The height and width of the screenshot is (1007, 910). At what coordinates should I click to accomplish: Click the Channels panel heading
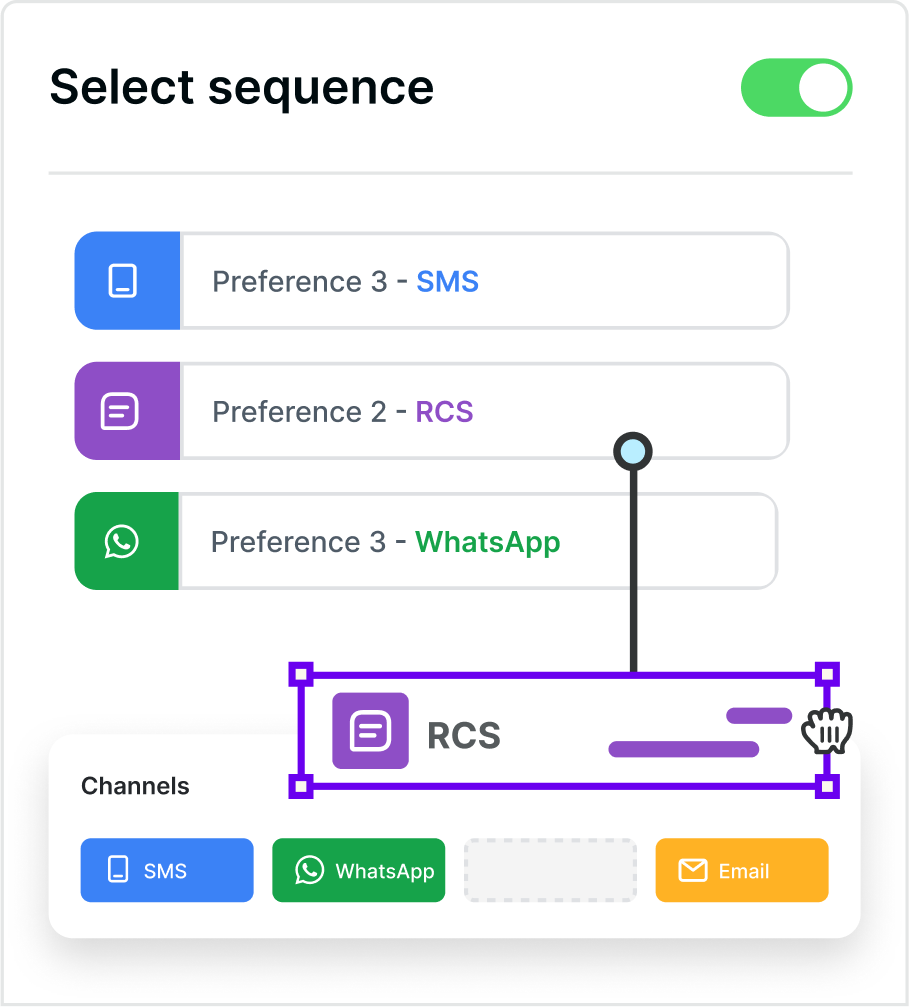click(135, 786)
